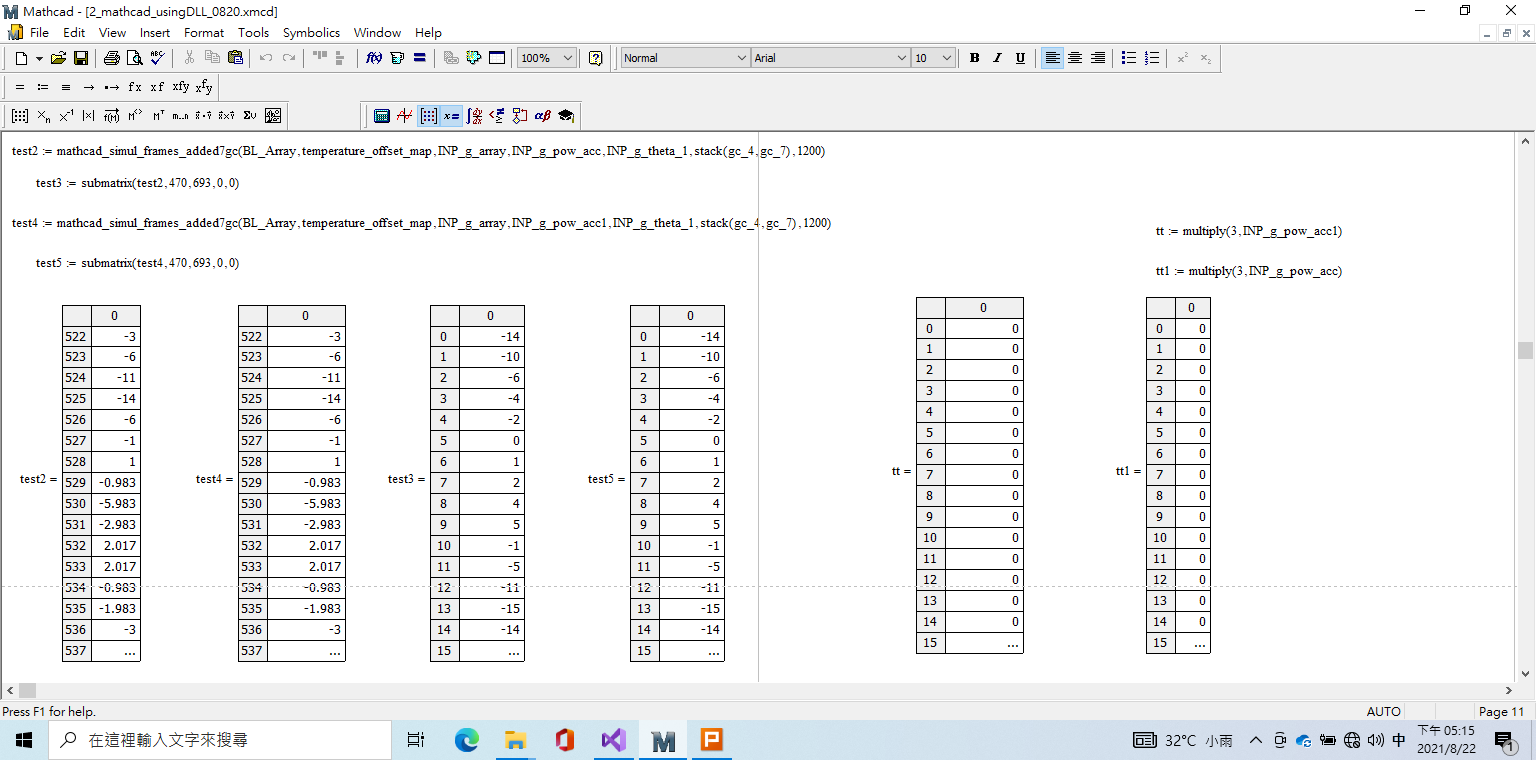1536x760 pixels.
Task: Click the Insert Unit measuring cup icon
Action: [396, 58]
